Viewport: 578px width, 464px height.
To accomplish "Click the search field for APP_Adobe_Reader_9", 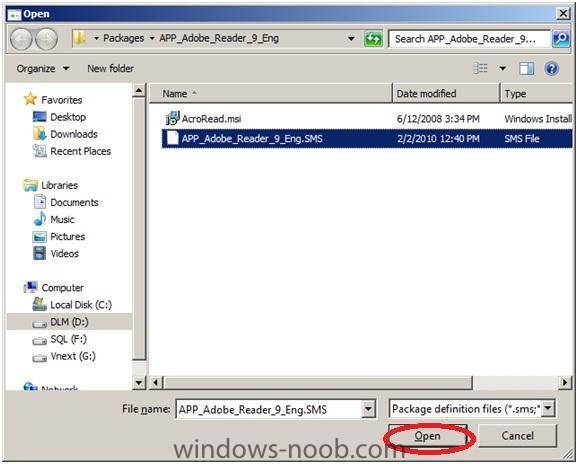I will point(469,39).
